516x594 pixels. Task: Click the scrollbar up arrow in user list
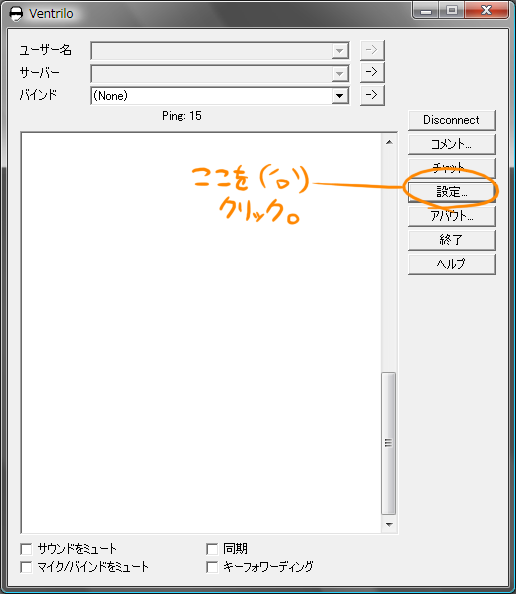click(x=389, y=142)
